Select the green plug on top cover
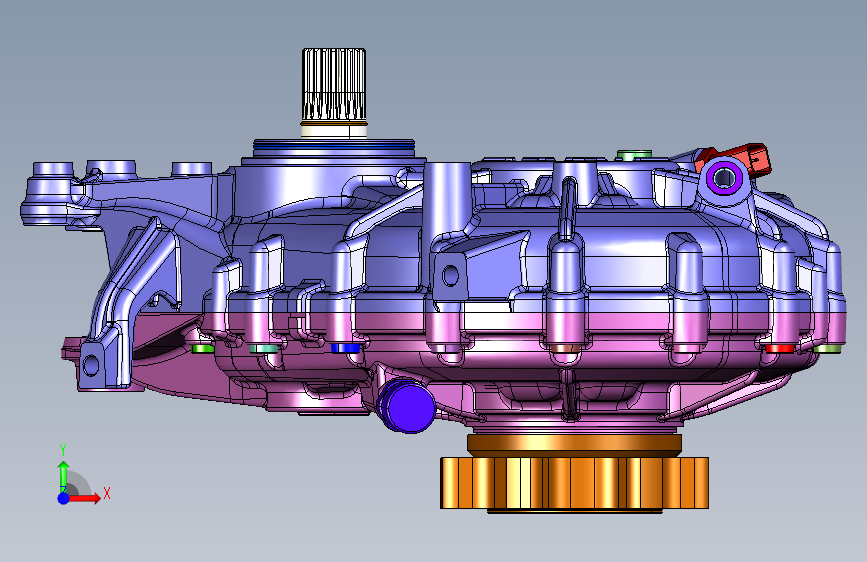 634,155
